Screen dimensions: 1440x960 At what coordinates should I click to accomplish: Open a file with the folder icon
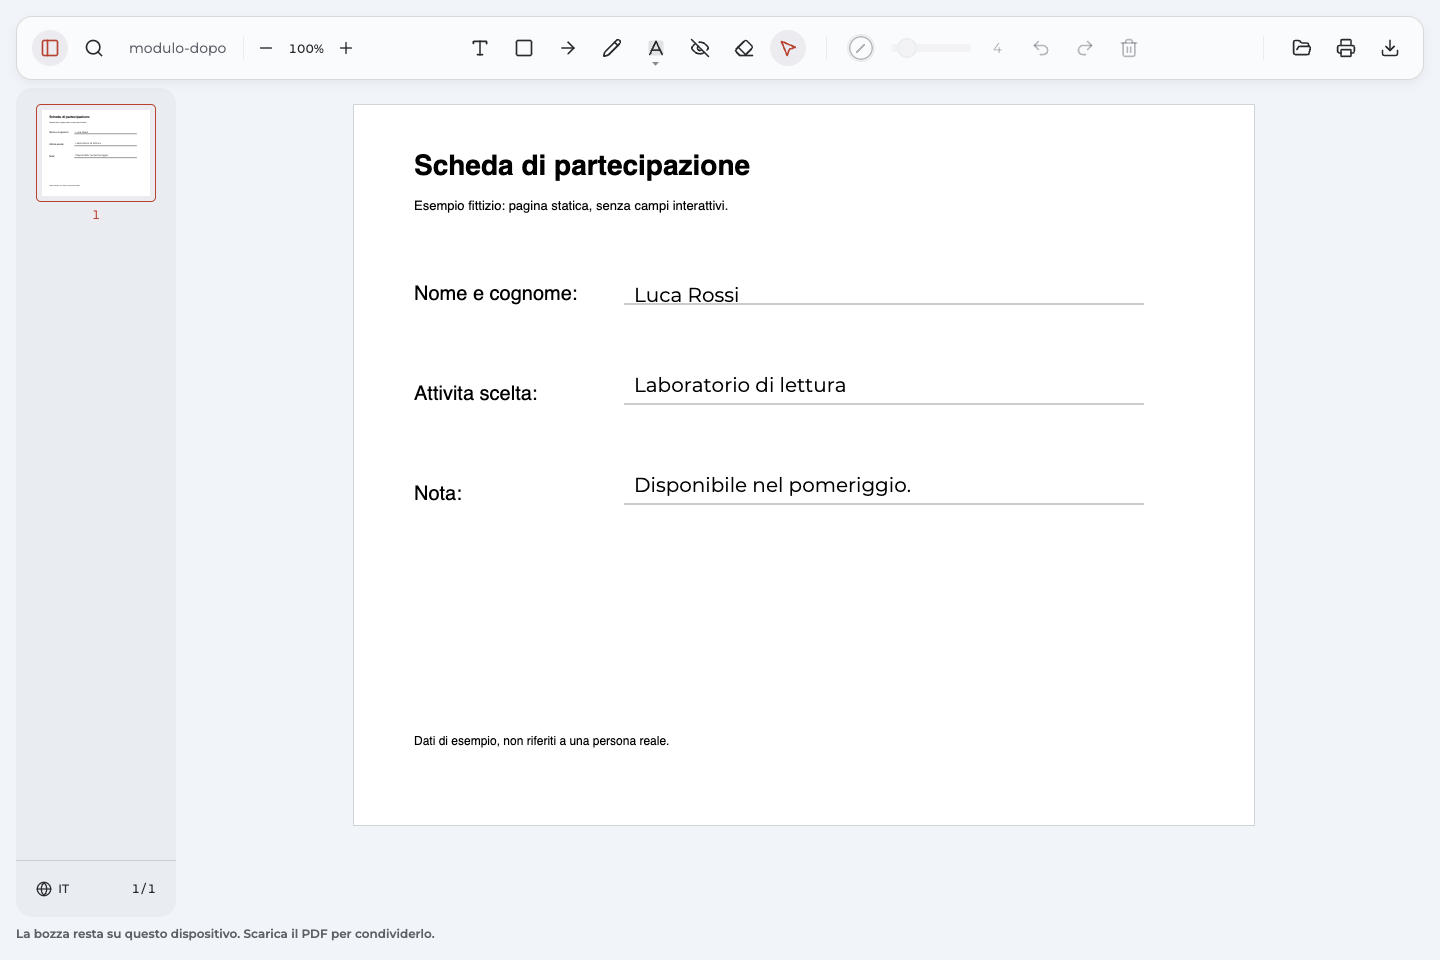1302,48
